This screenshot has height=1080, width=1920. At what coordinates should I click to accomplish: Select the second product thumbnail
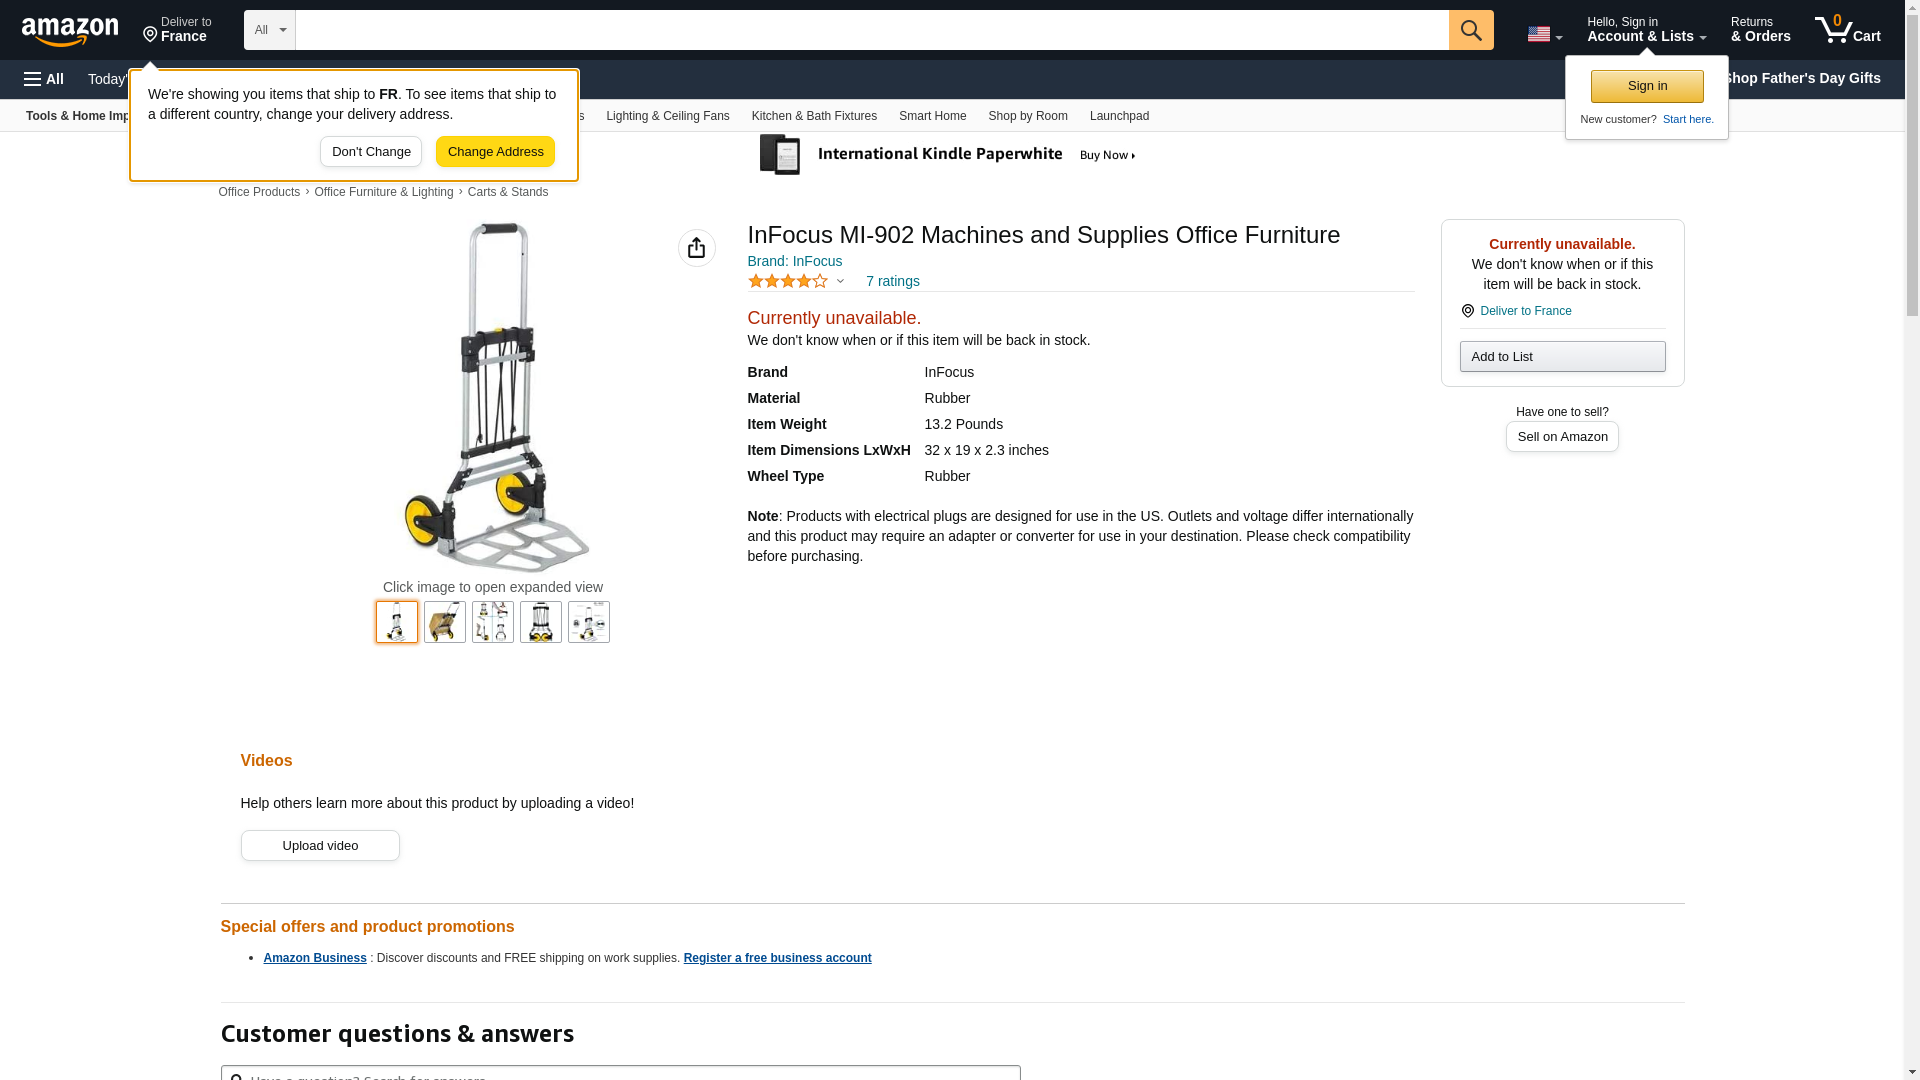coord(444,622)
